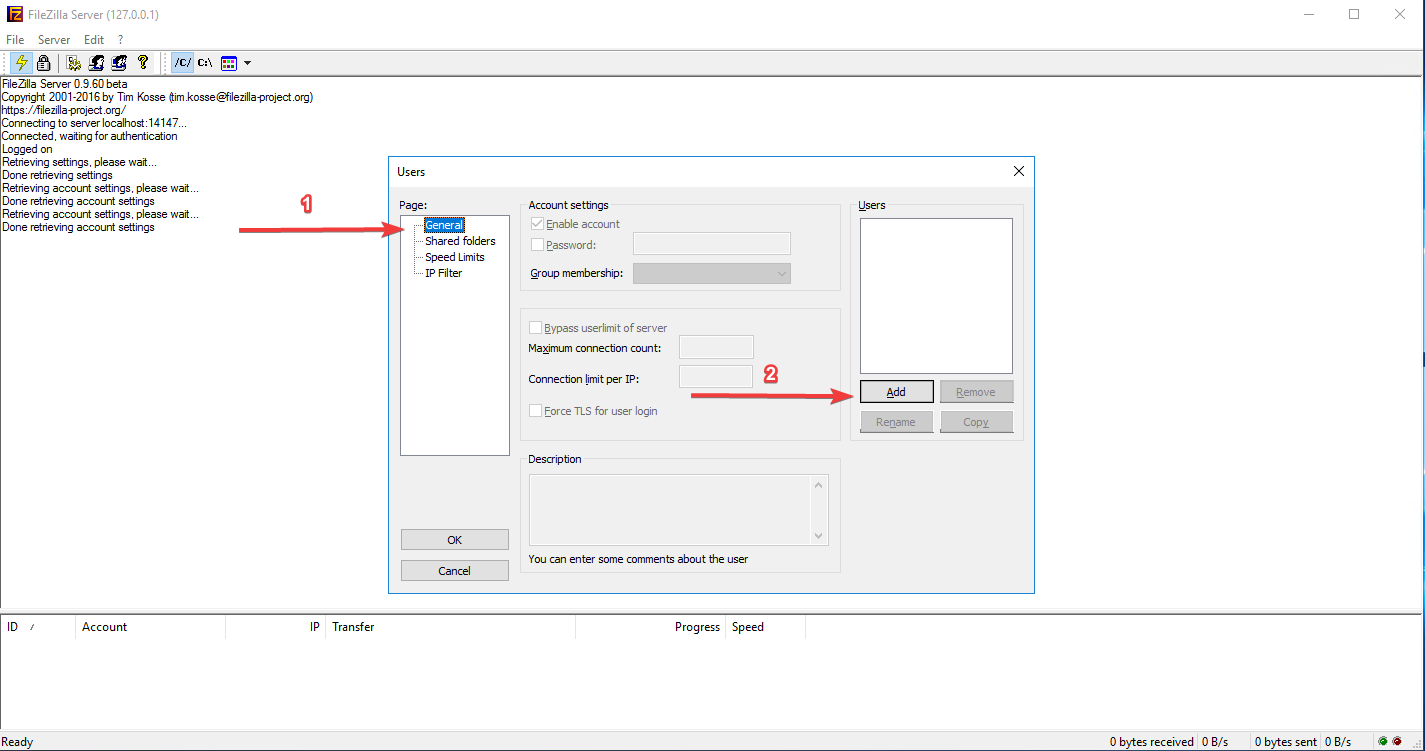Select the Shared folders page
The image size is (1425, 751).
click(x=460, y=241)
